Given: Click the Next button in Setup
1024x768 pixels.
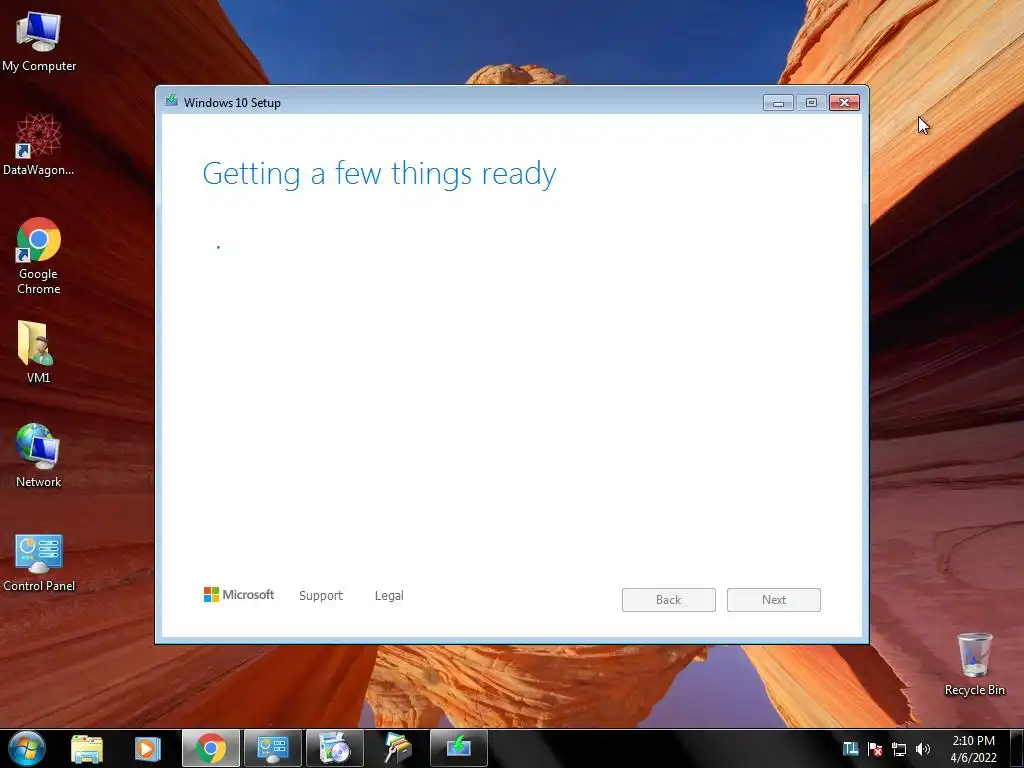Looking at the screenshot, I should click(774, 600).
